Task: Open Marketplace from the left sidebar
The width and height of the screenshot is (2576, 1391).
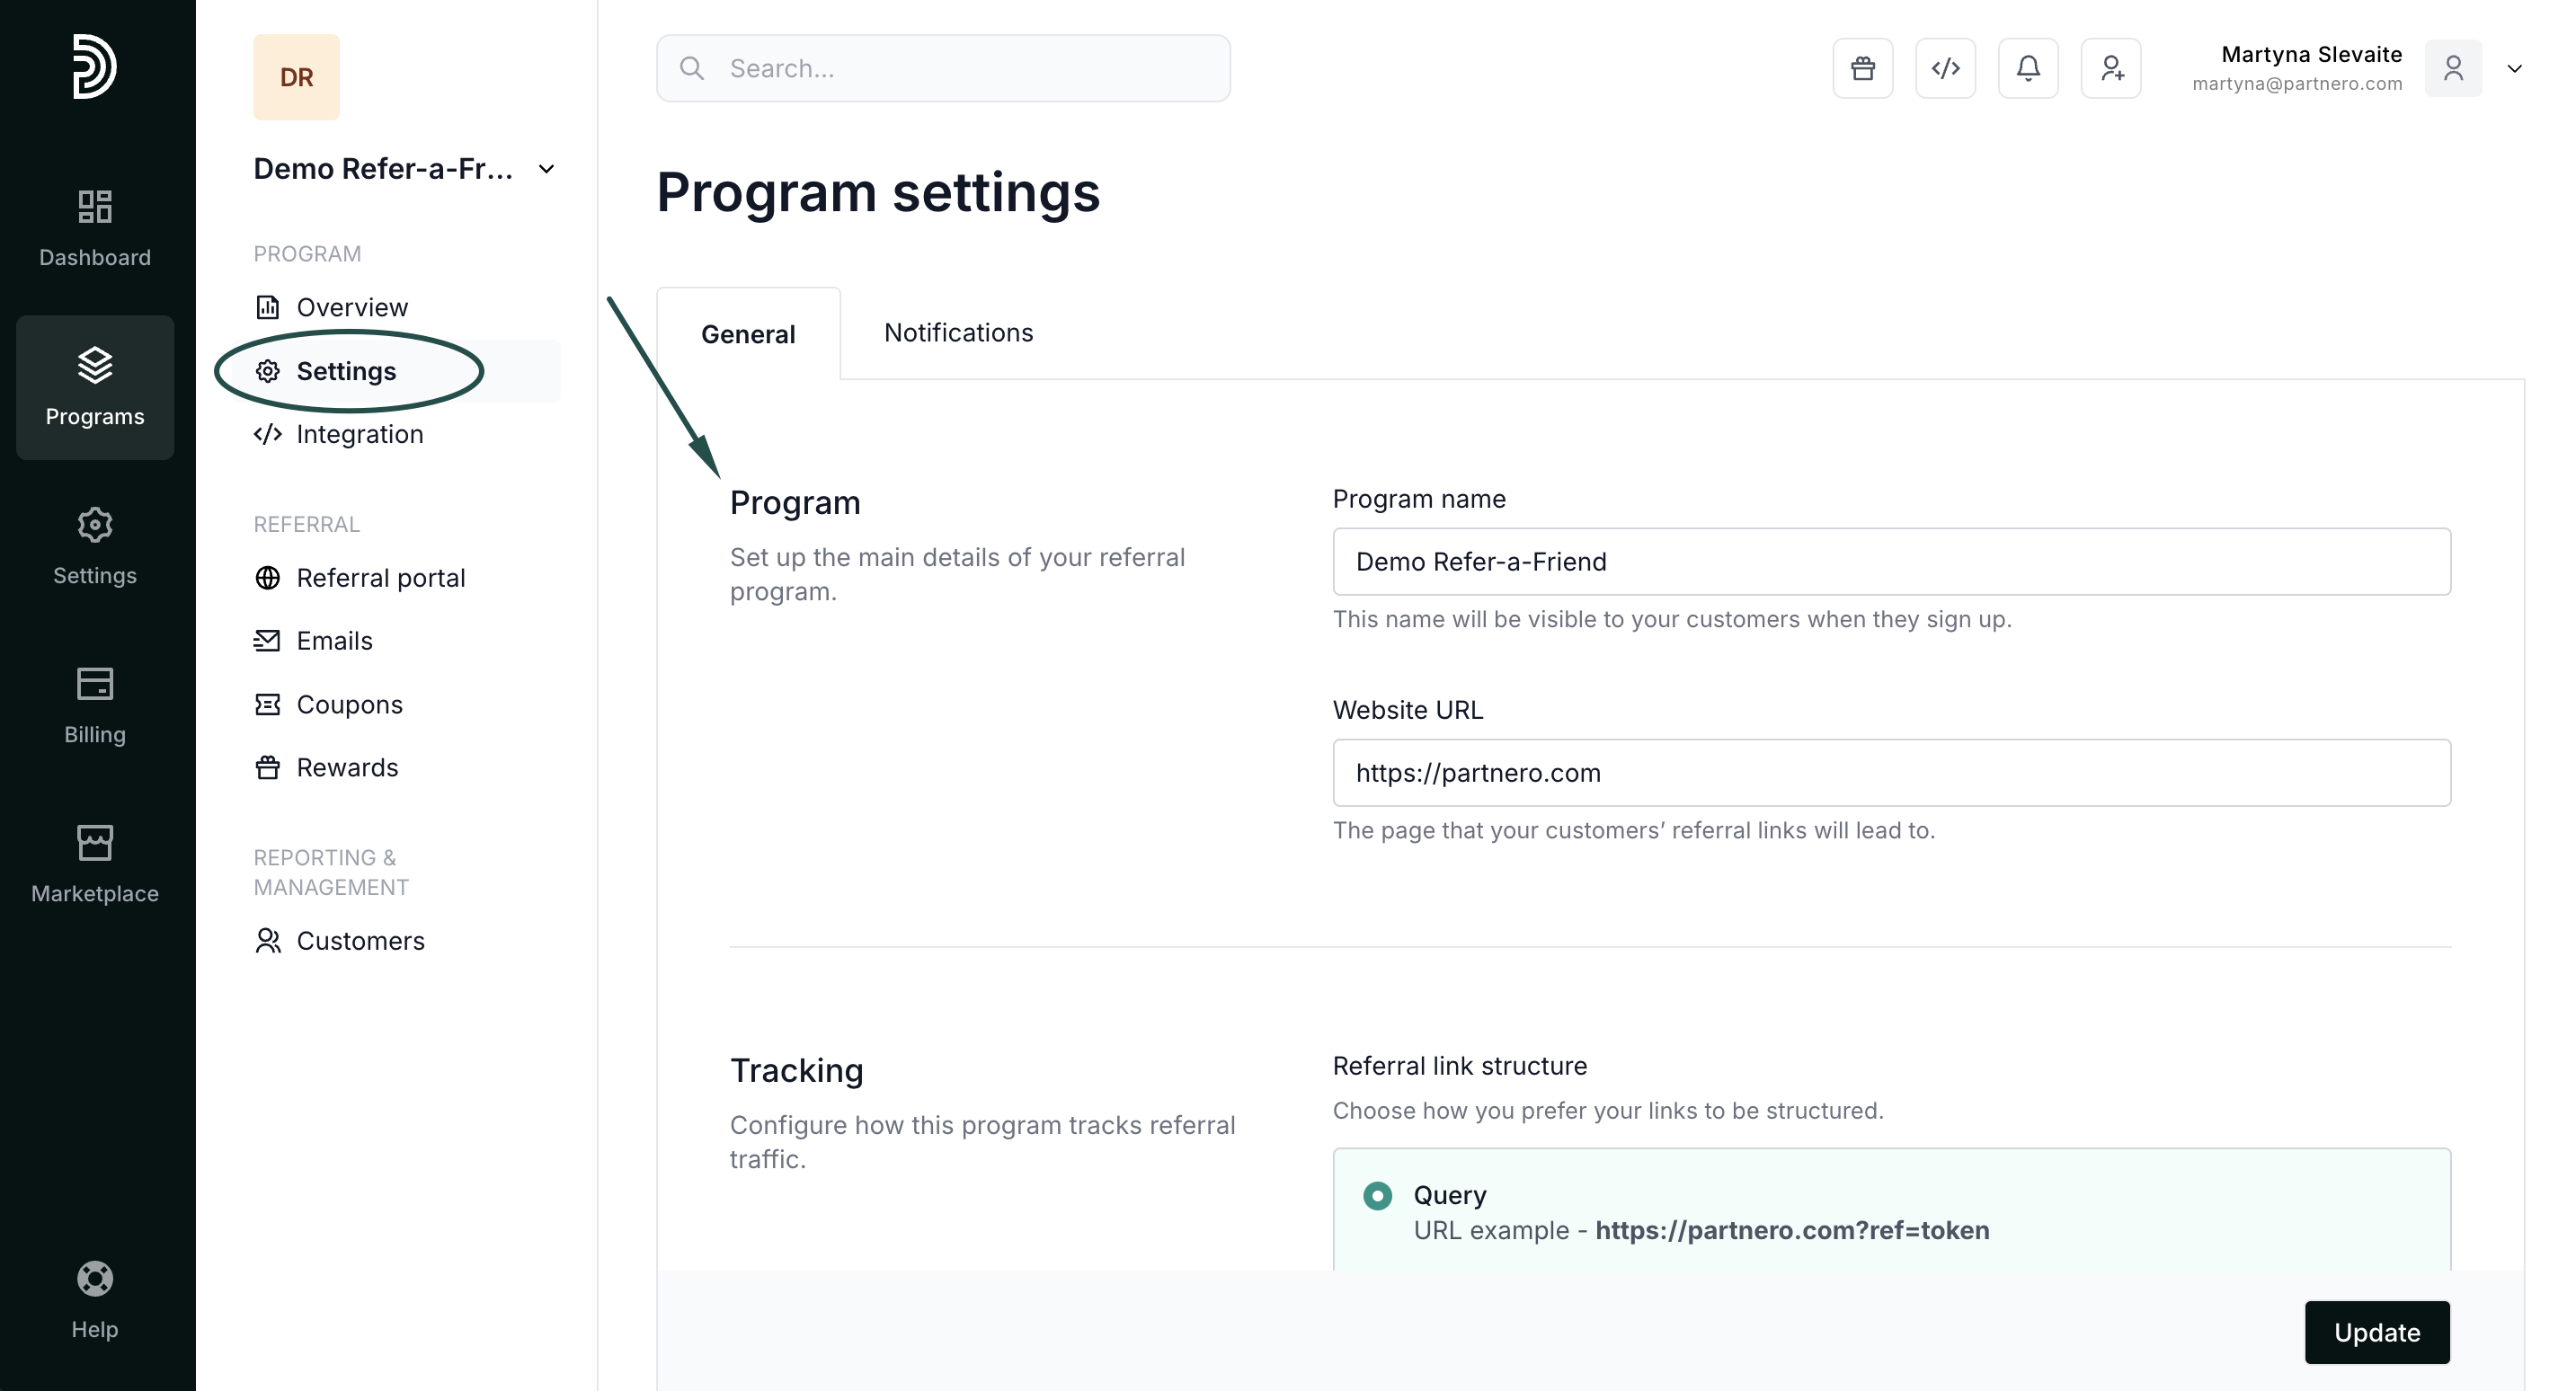Action: [x=95, y=864]
